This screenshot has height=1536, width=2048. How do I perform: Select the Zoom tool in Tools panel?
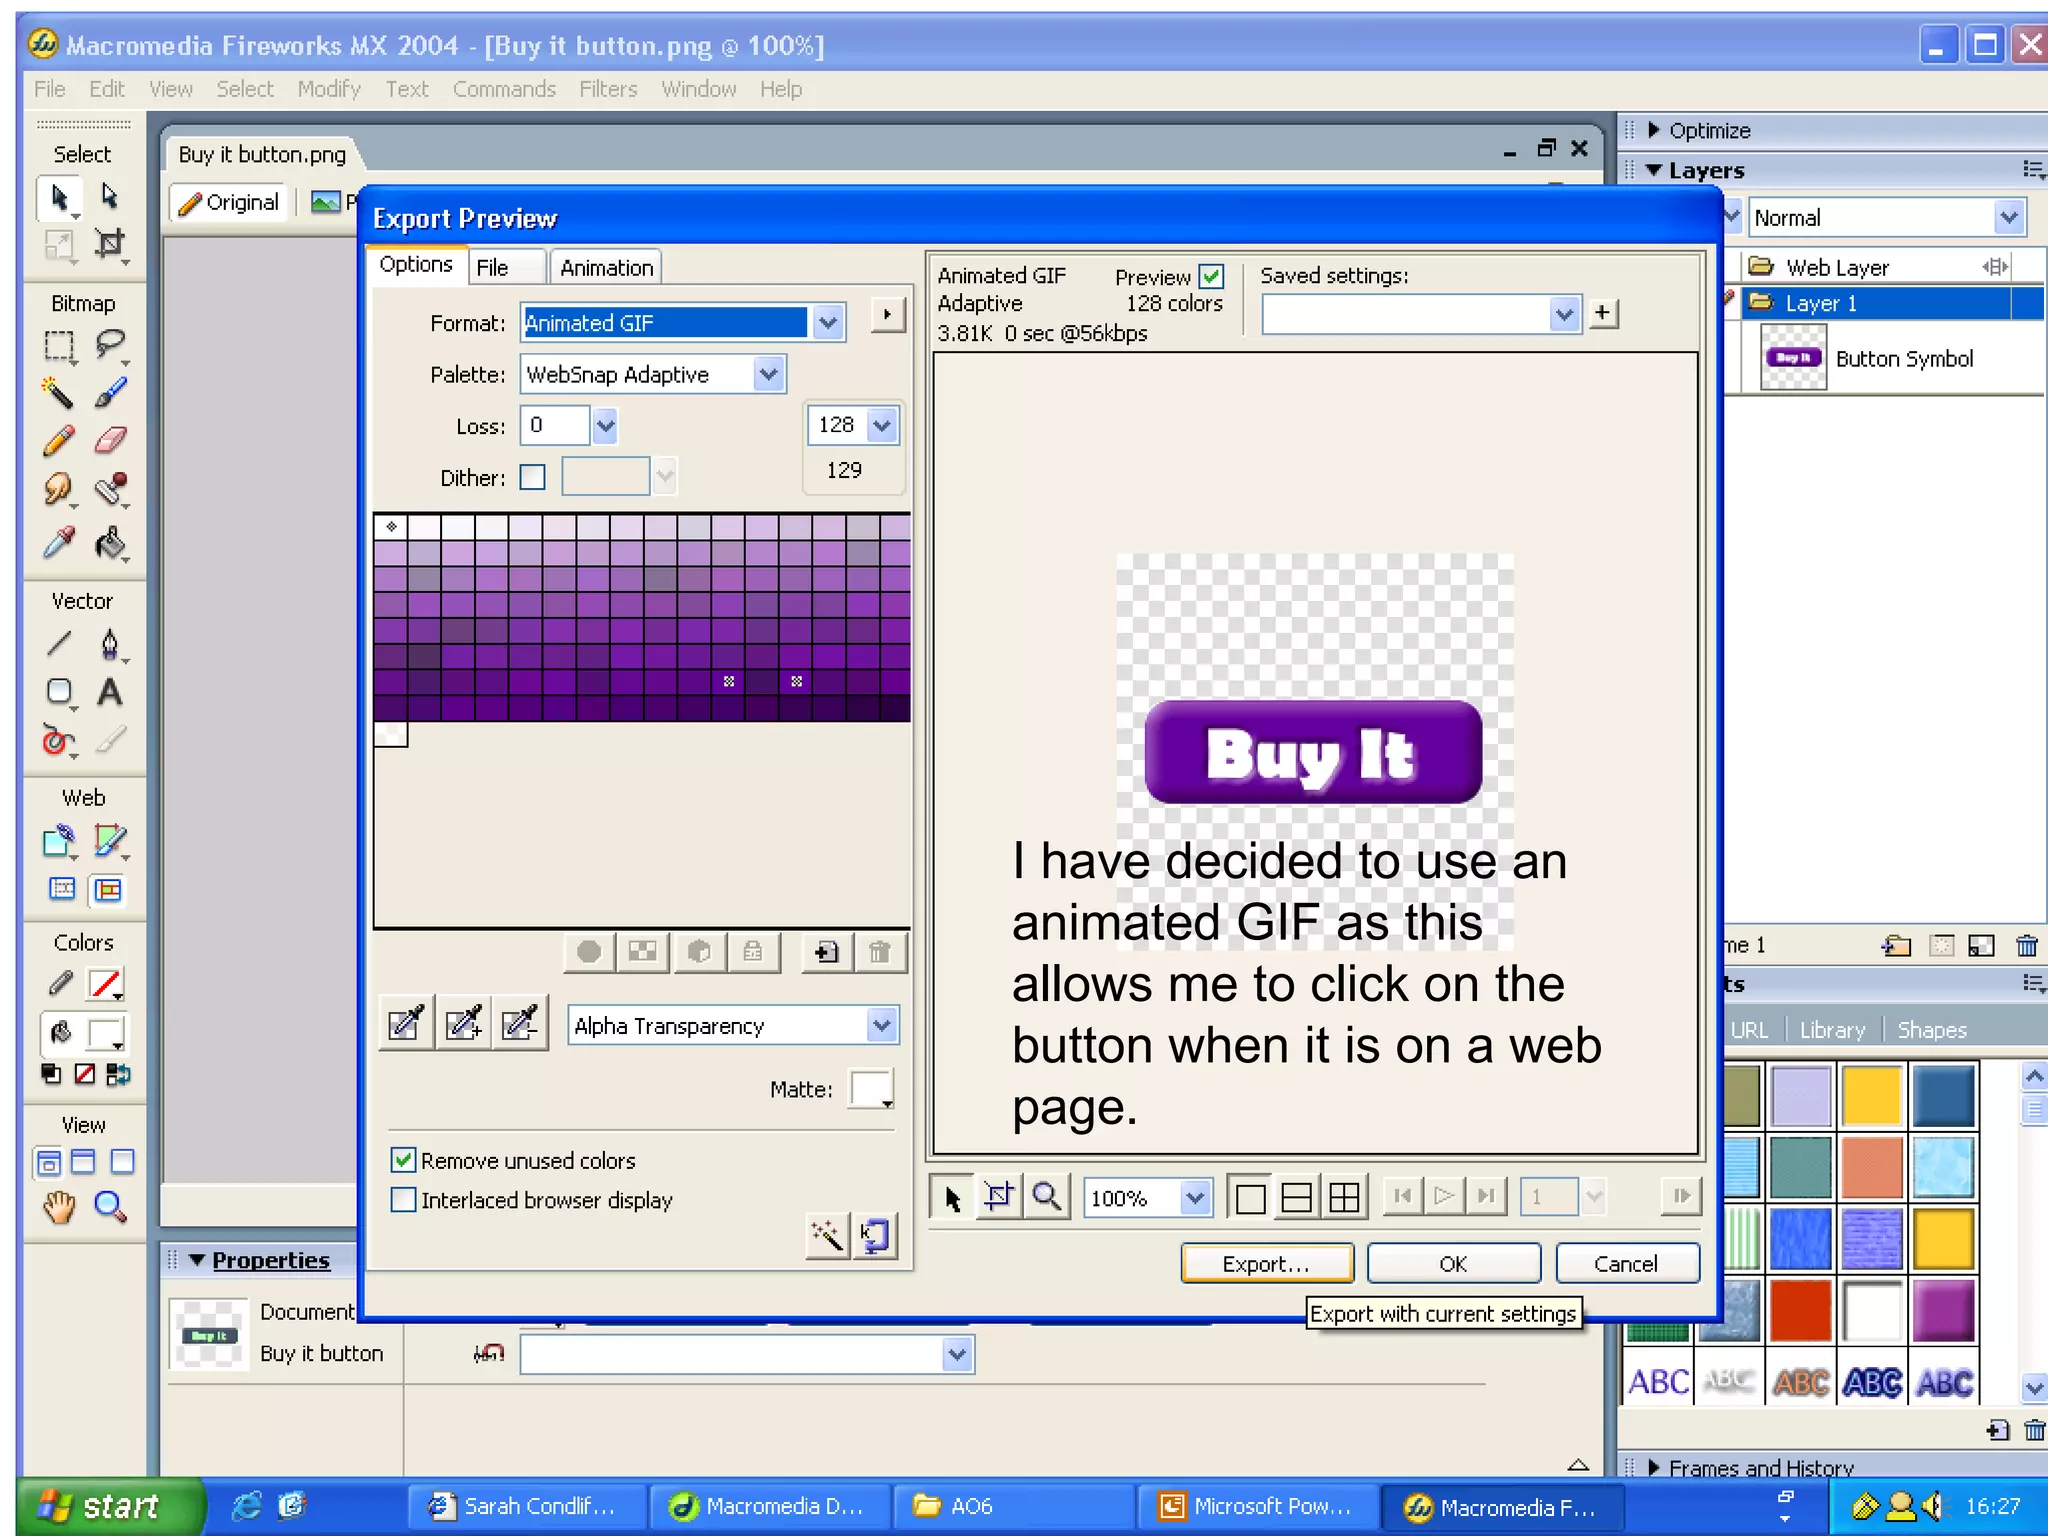point(110,1208)
